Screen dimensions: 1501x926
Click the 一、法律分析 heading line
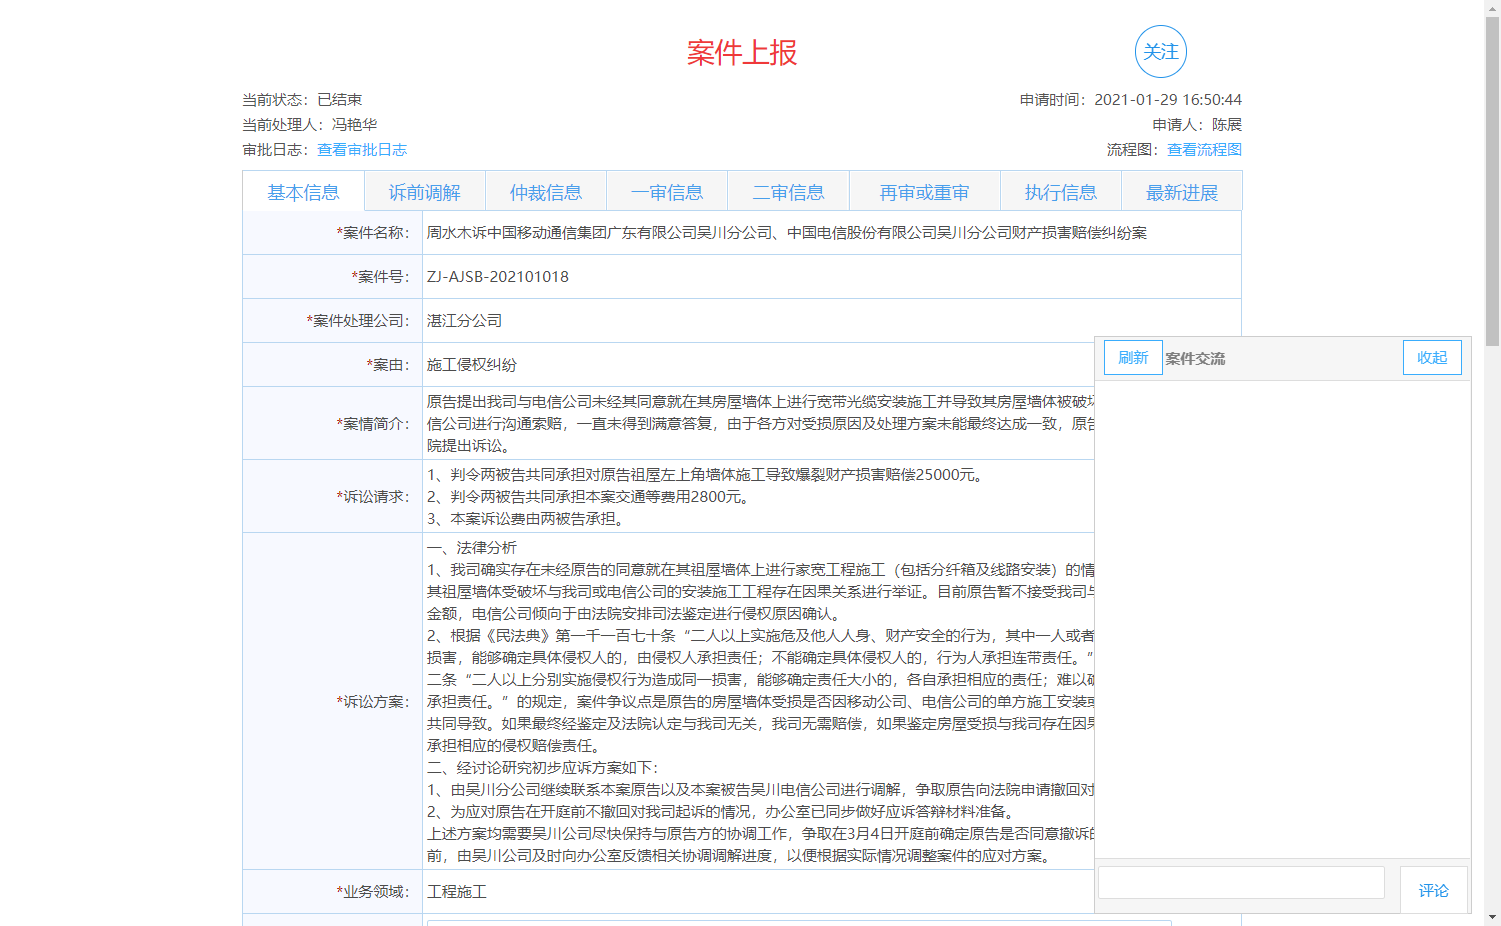coord(472,548)
